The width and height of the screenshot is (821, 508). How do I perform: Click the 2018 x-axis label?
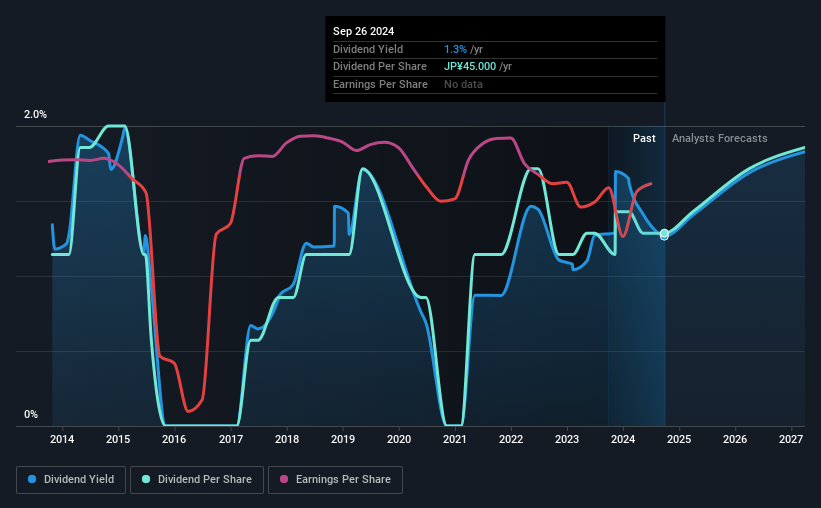[287, 439]
